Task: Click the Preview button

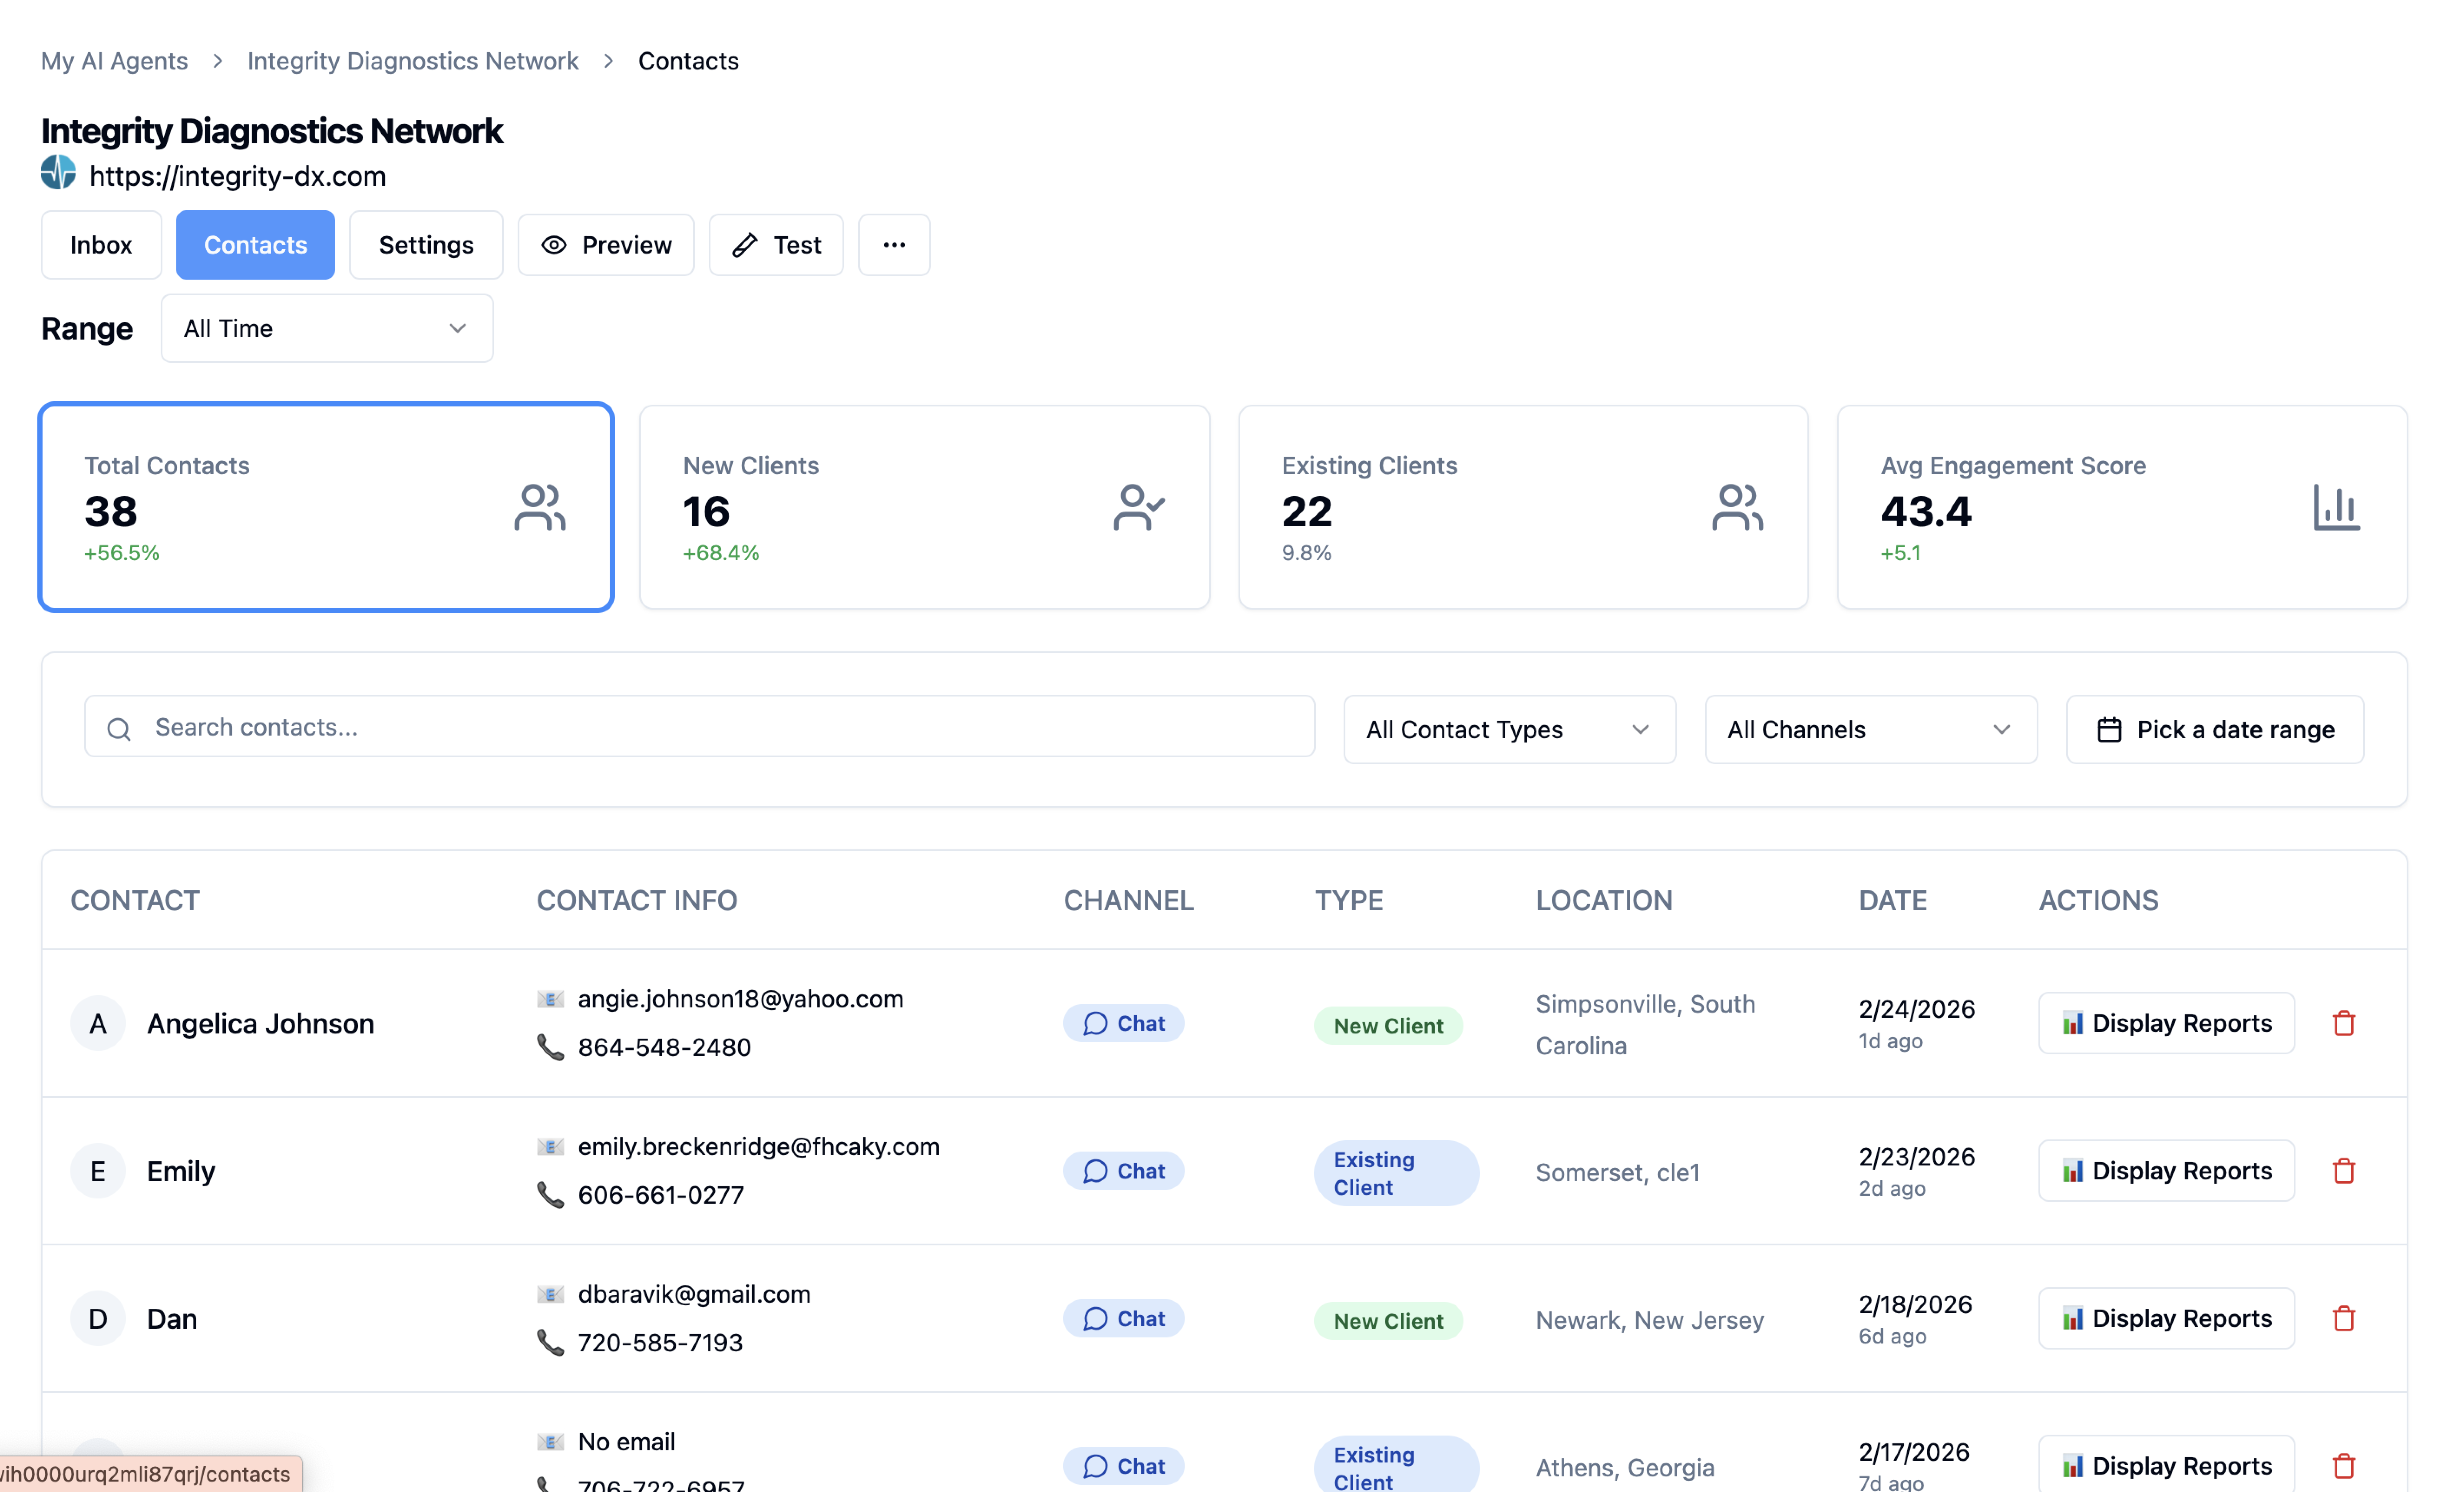Action: tap(606, 245)
